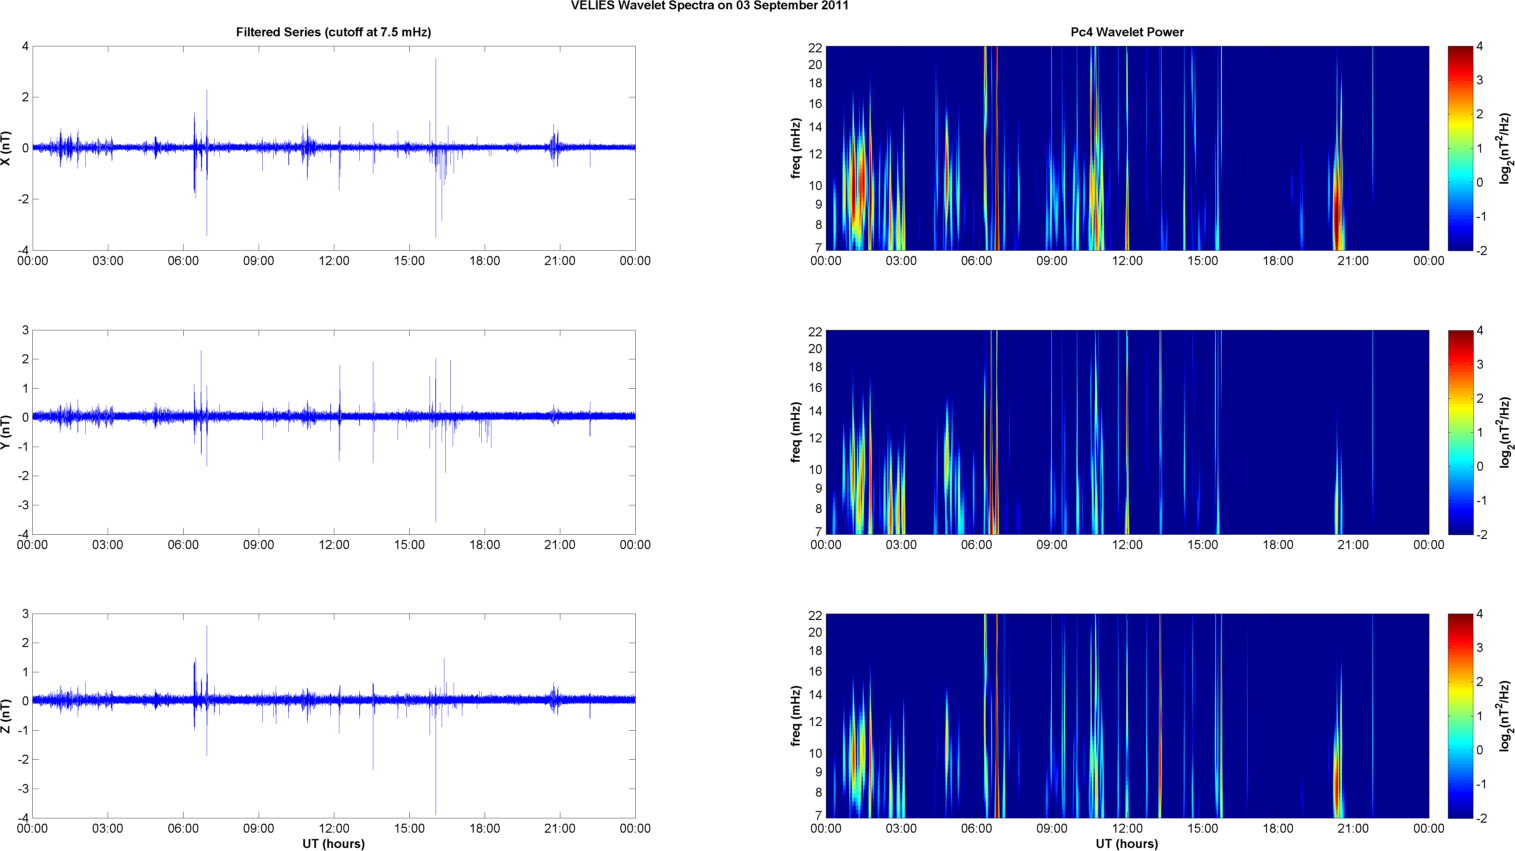This screenshot has width=1515, height=851.
Task: Click the Z (nT) axis label
Action: tap(7, 716)
